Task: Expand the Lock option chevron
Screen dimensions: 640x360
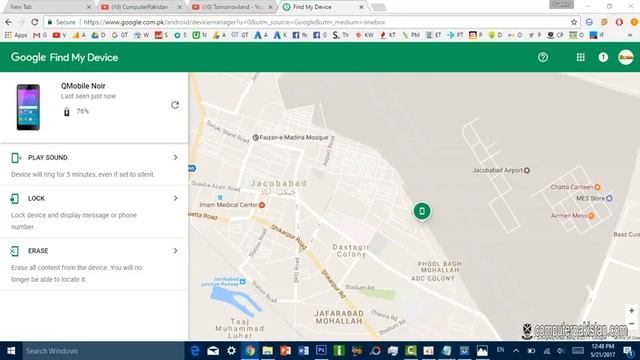Action: [x=176, y=198]
